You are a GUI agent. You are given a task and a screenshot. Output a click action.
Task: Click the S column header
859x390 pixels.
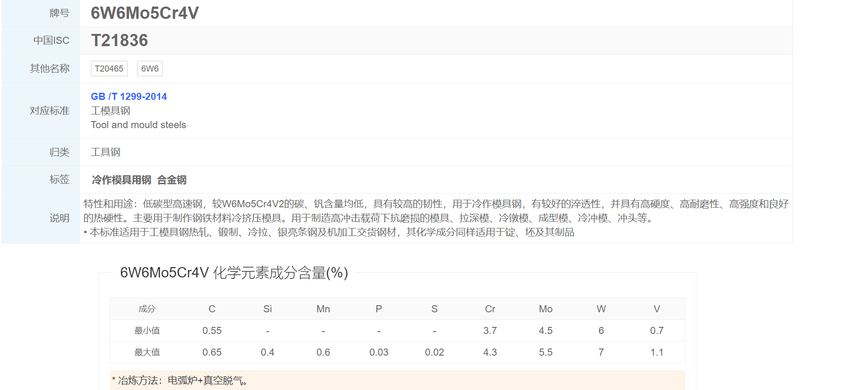coord(434,309)
